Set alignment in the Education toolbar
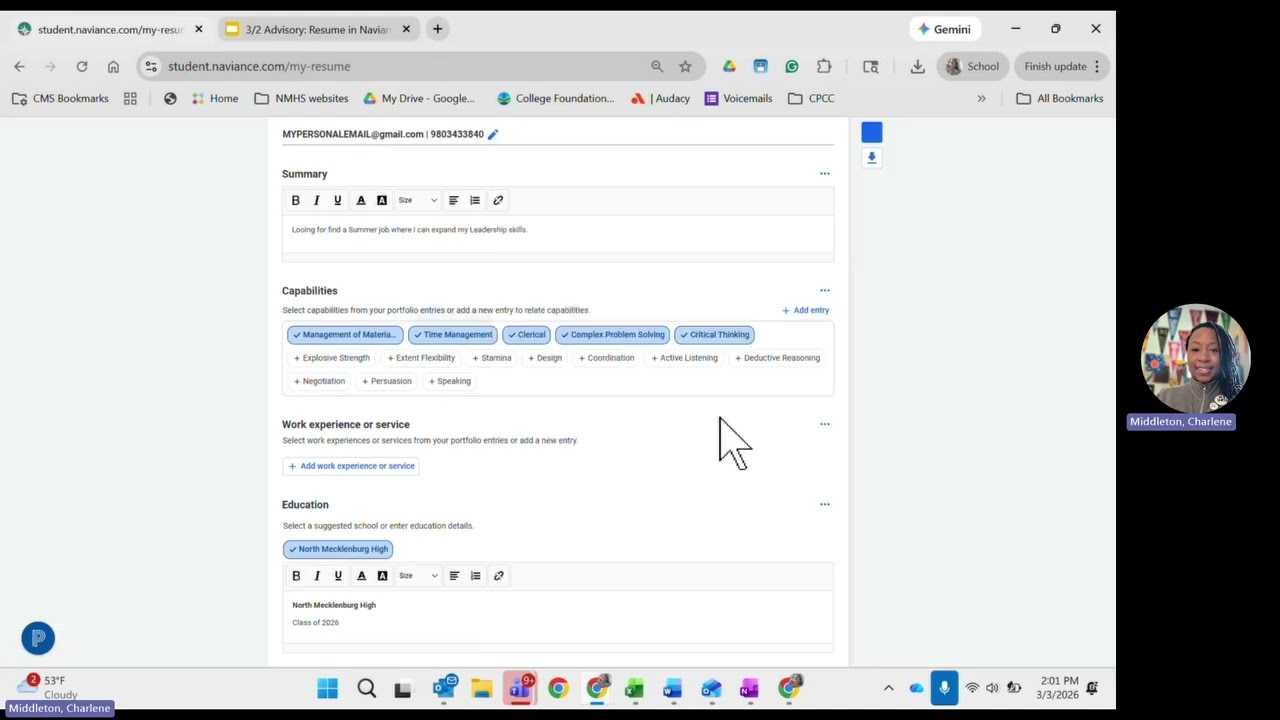1280x720 pixels. point(454,576)
